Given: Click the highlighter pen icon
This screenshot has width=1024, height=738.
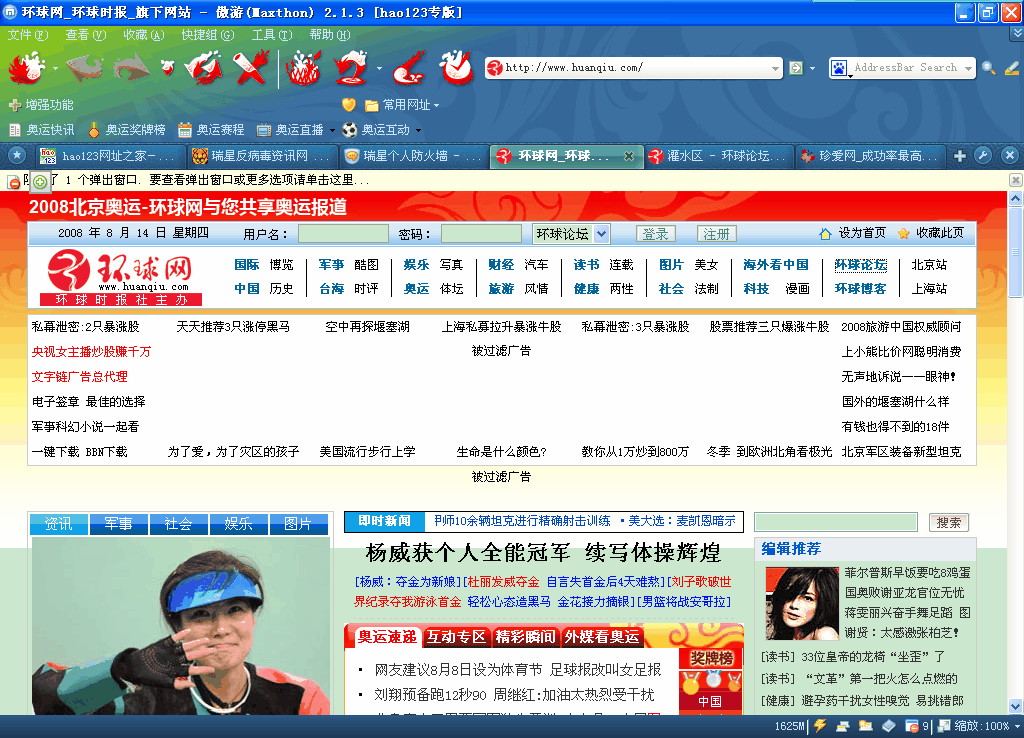Looking at the screenshot, I should 1012,67.
